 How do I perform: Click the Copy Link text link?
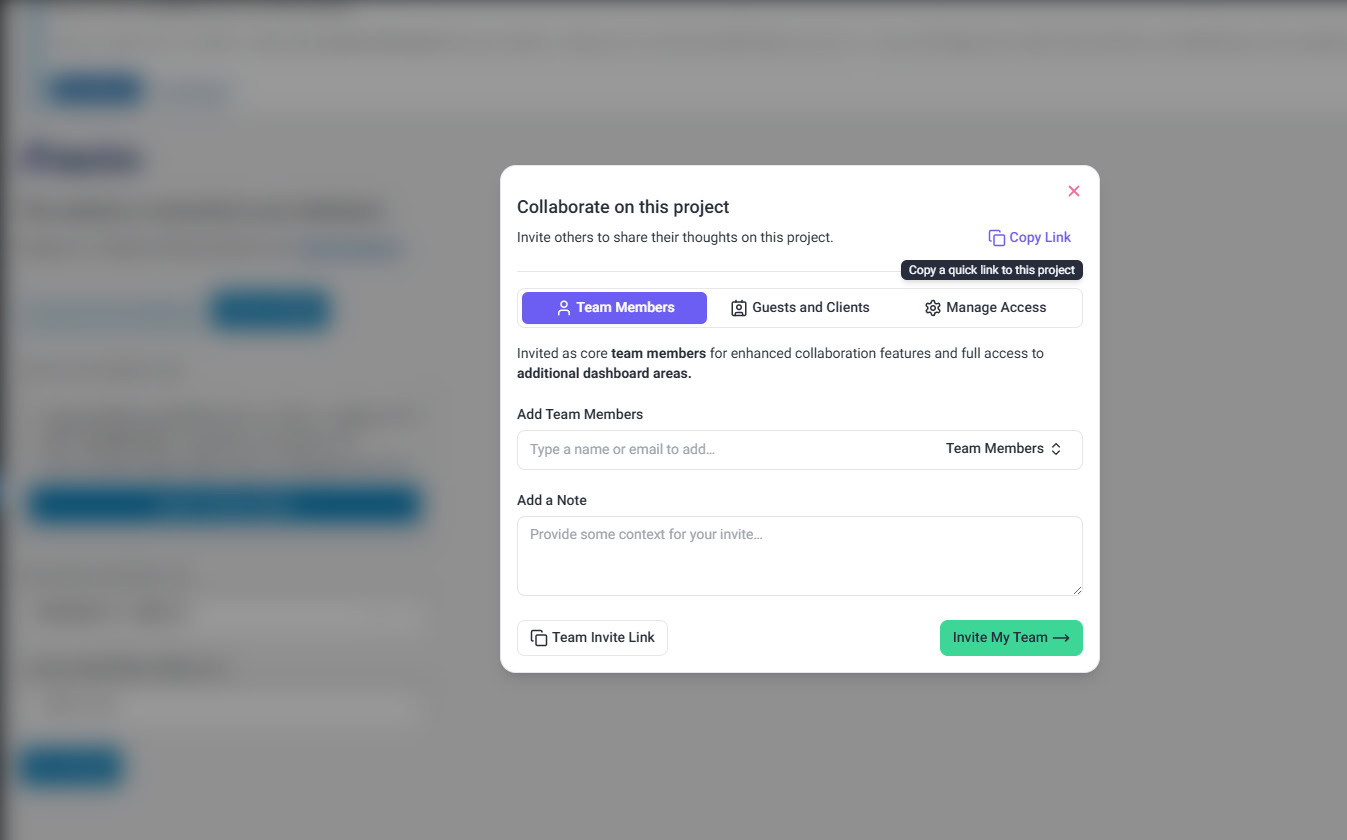point(1040,238)
